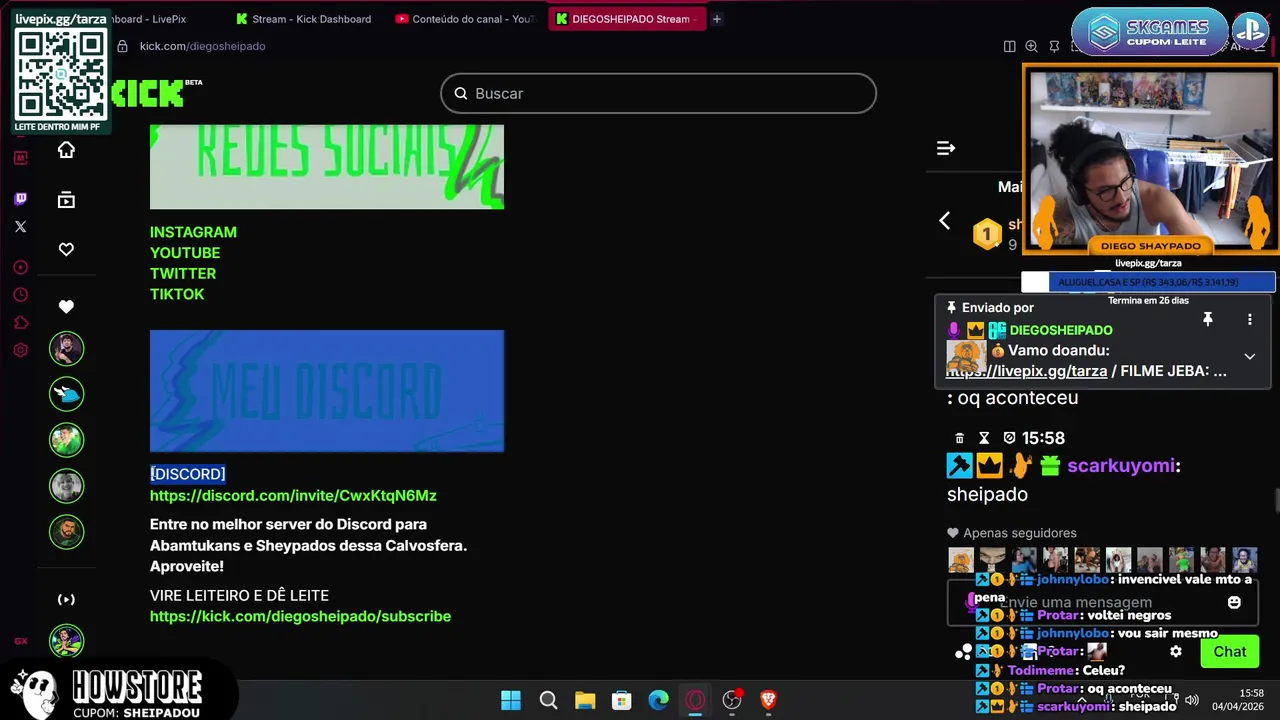Click DIEGOSHEIPADO username in pinned message
The width and height of the screenshot is (1280, 720).
click(x=1061, y=330)
